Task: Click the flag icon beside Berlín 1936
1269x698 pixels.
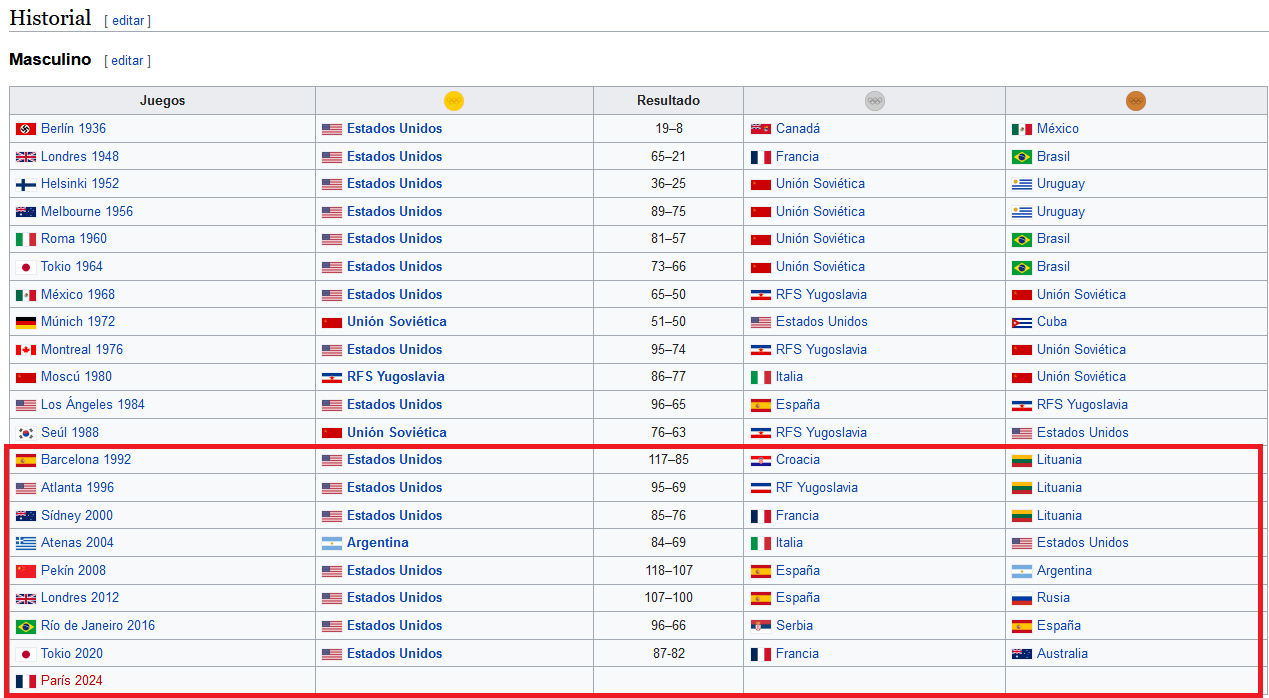Action: pos(26,129)
